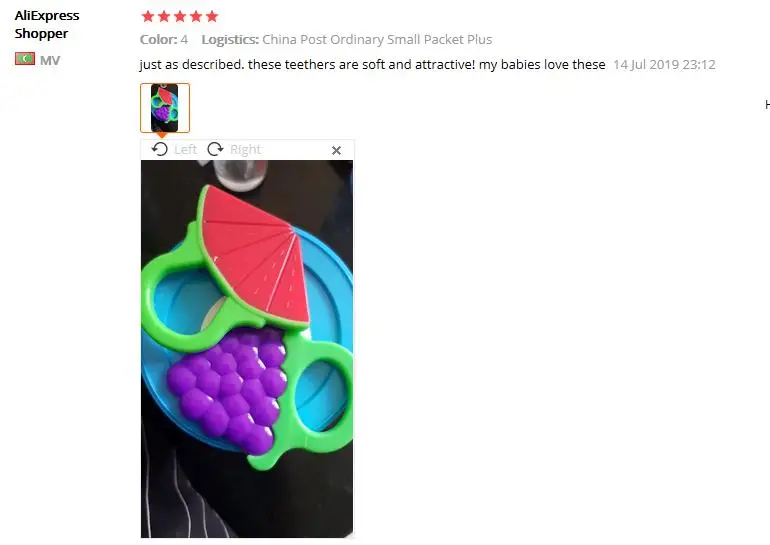Click 'China Post Ordinary Small Packet Plus' text
This screenshot has height=545, width=770.
tap(377, 39)
